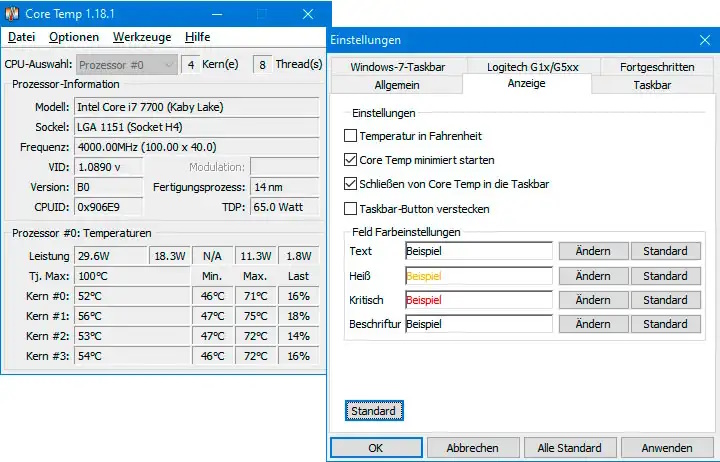This screenshot has width=720, height=462.
Task: Click Ändern for the Beschriftung color
Action: click(x=593, y=324)
